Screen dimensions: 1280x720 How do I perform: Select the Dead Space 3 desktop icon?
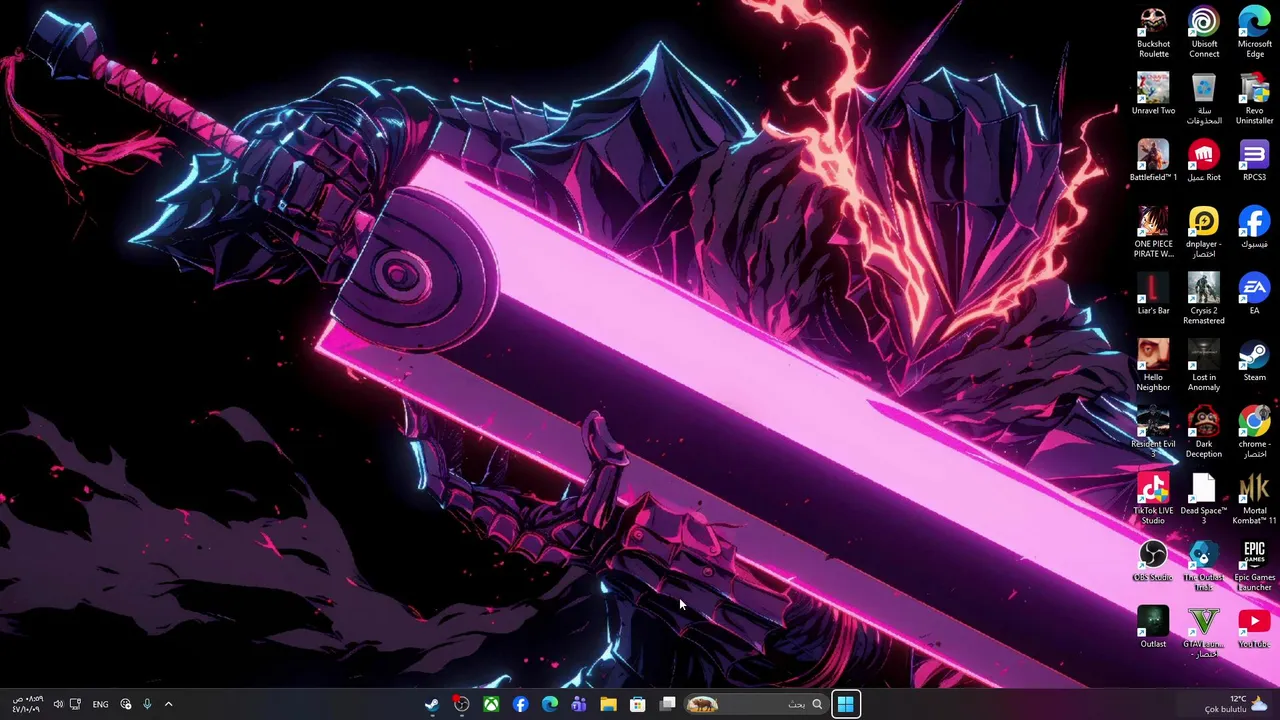[x=1204, y=500]
